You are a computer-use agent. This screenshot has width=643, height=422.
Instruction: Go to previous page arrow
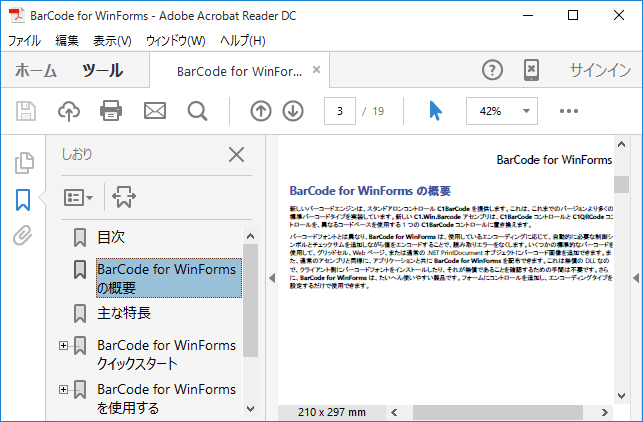coord(261,111)
